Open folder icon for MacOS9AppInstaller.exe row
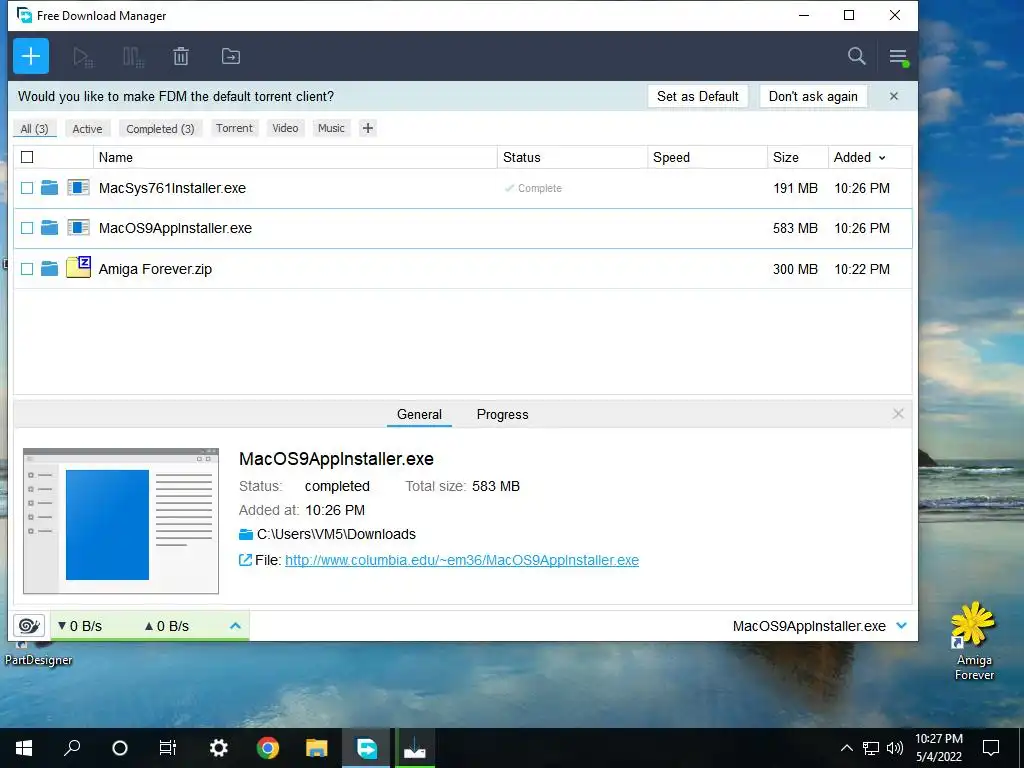Screen dimensions: 1024x768 [x=50, y=228]
